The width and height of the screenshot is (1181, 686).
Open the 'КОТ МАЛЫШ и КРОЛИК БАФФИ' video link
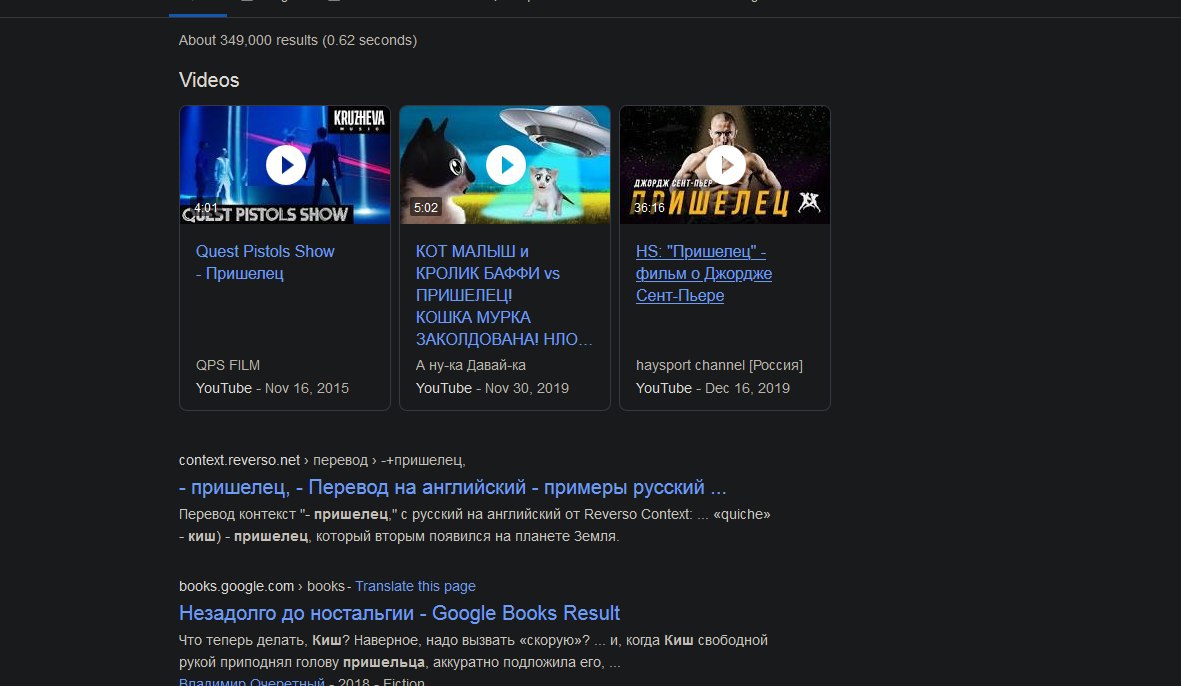click(504, 295)
